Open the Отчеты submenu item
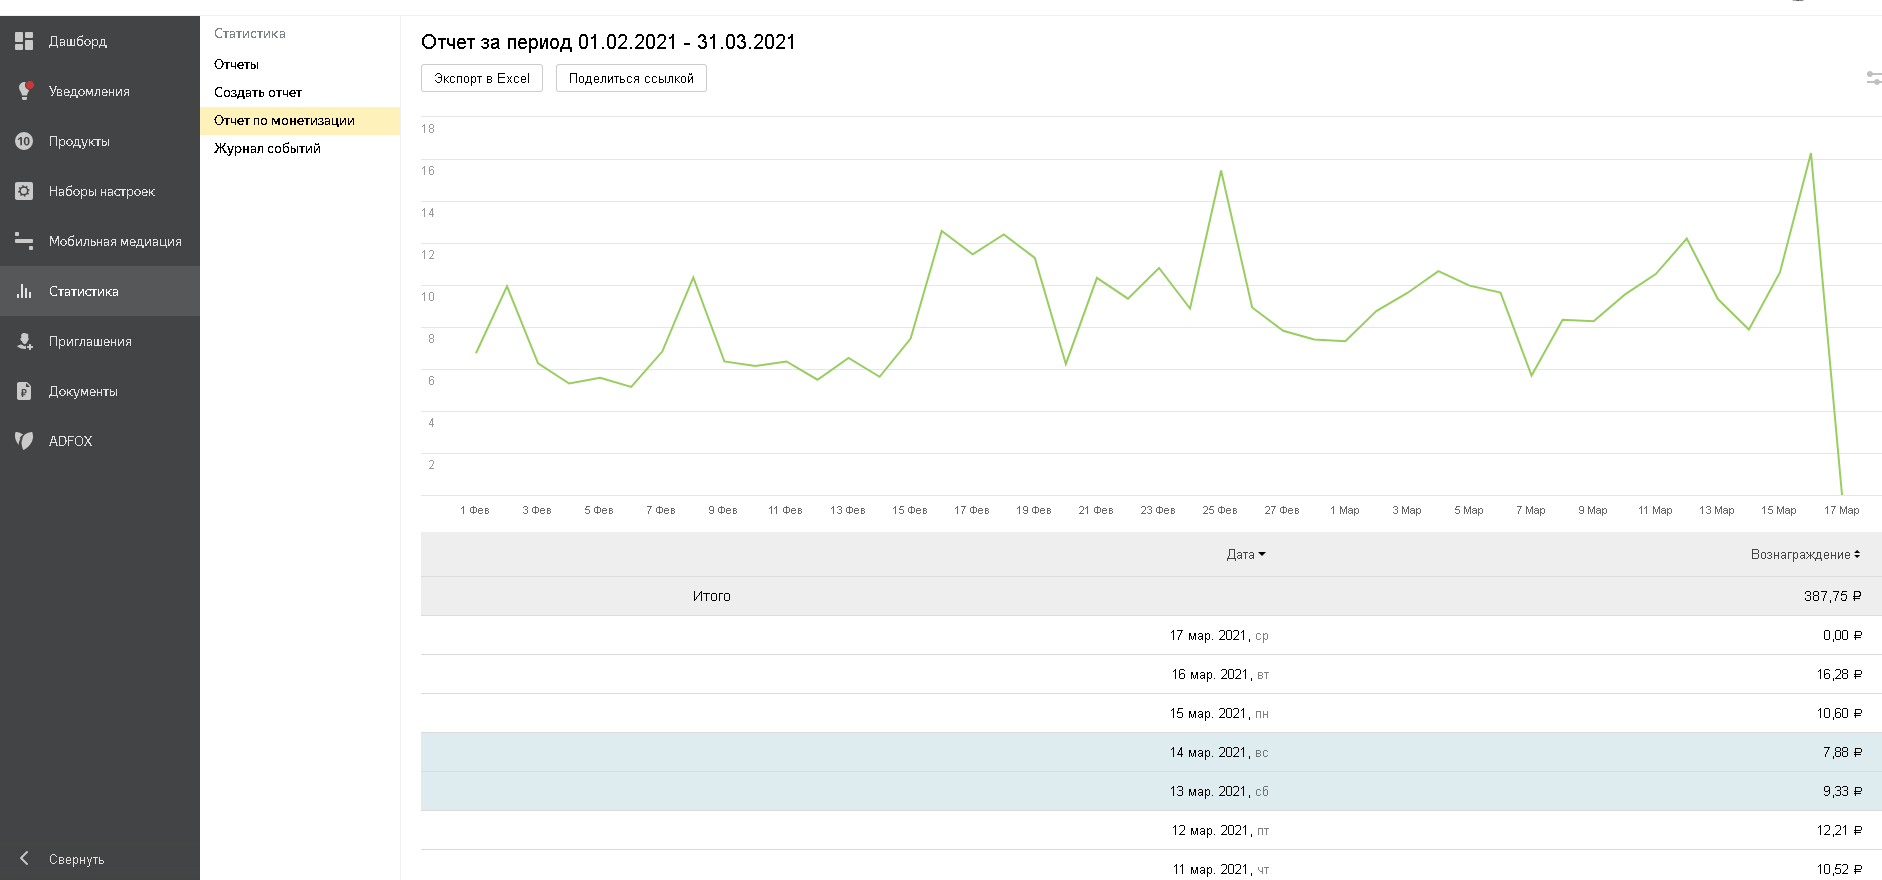The height and width of the screenshot is (880, 1882). [236, 64]
